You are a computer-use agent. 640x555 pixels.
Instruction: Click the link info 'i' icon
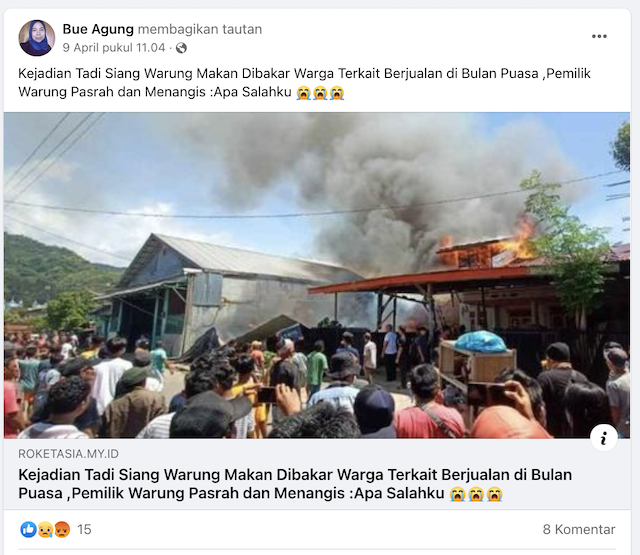pyautogui.click(x=603, y=438)
